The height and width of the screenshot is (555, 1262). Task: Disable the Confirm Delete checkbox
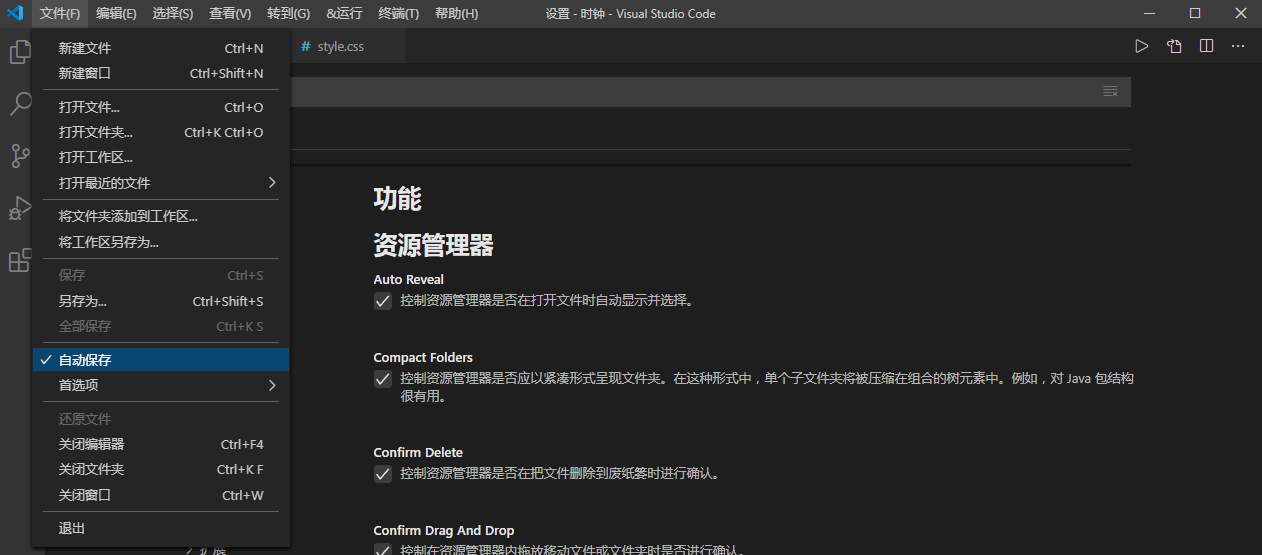click(383, 474)
